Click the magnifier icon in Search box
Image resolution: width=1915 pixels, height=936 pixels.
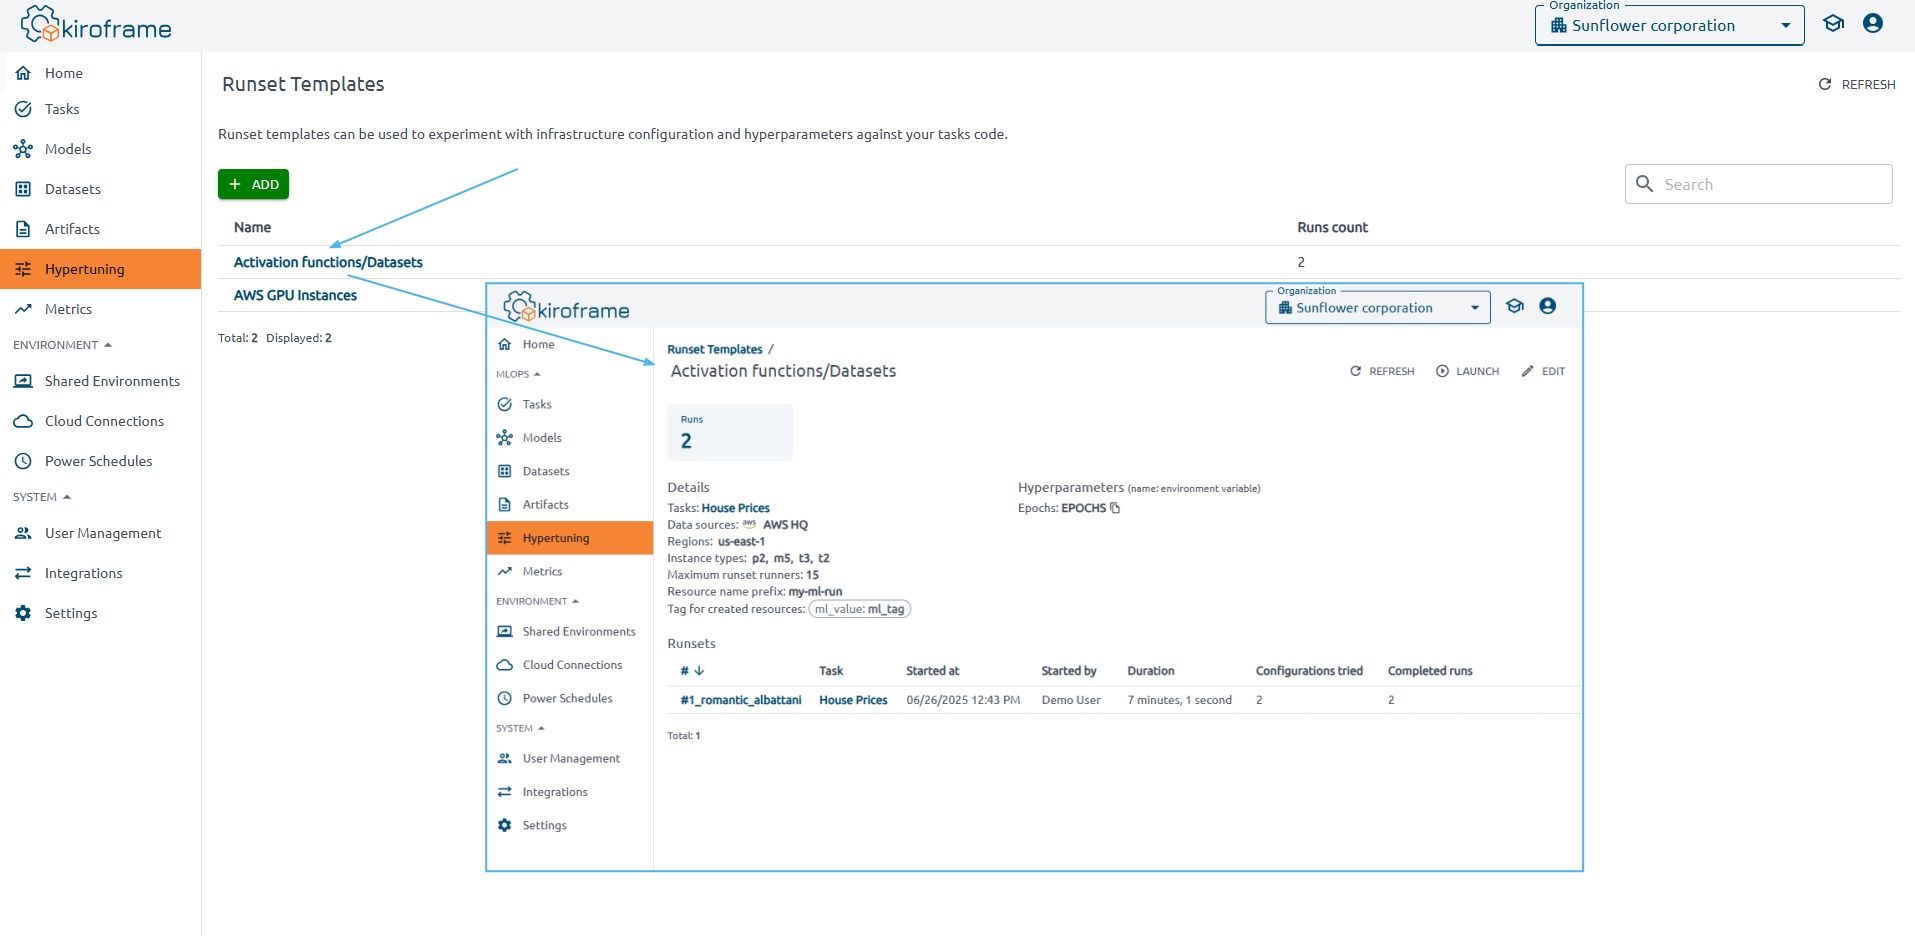(x=1644, y=184)
